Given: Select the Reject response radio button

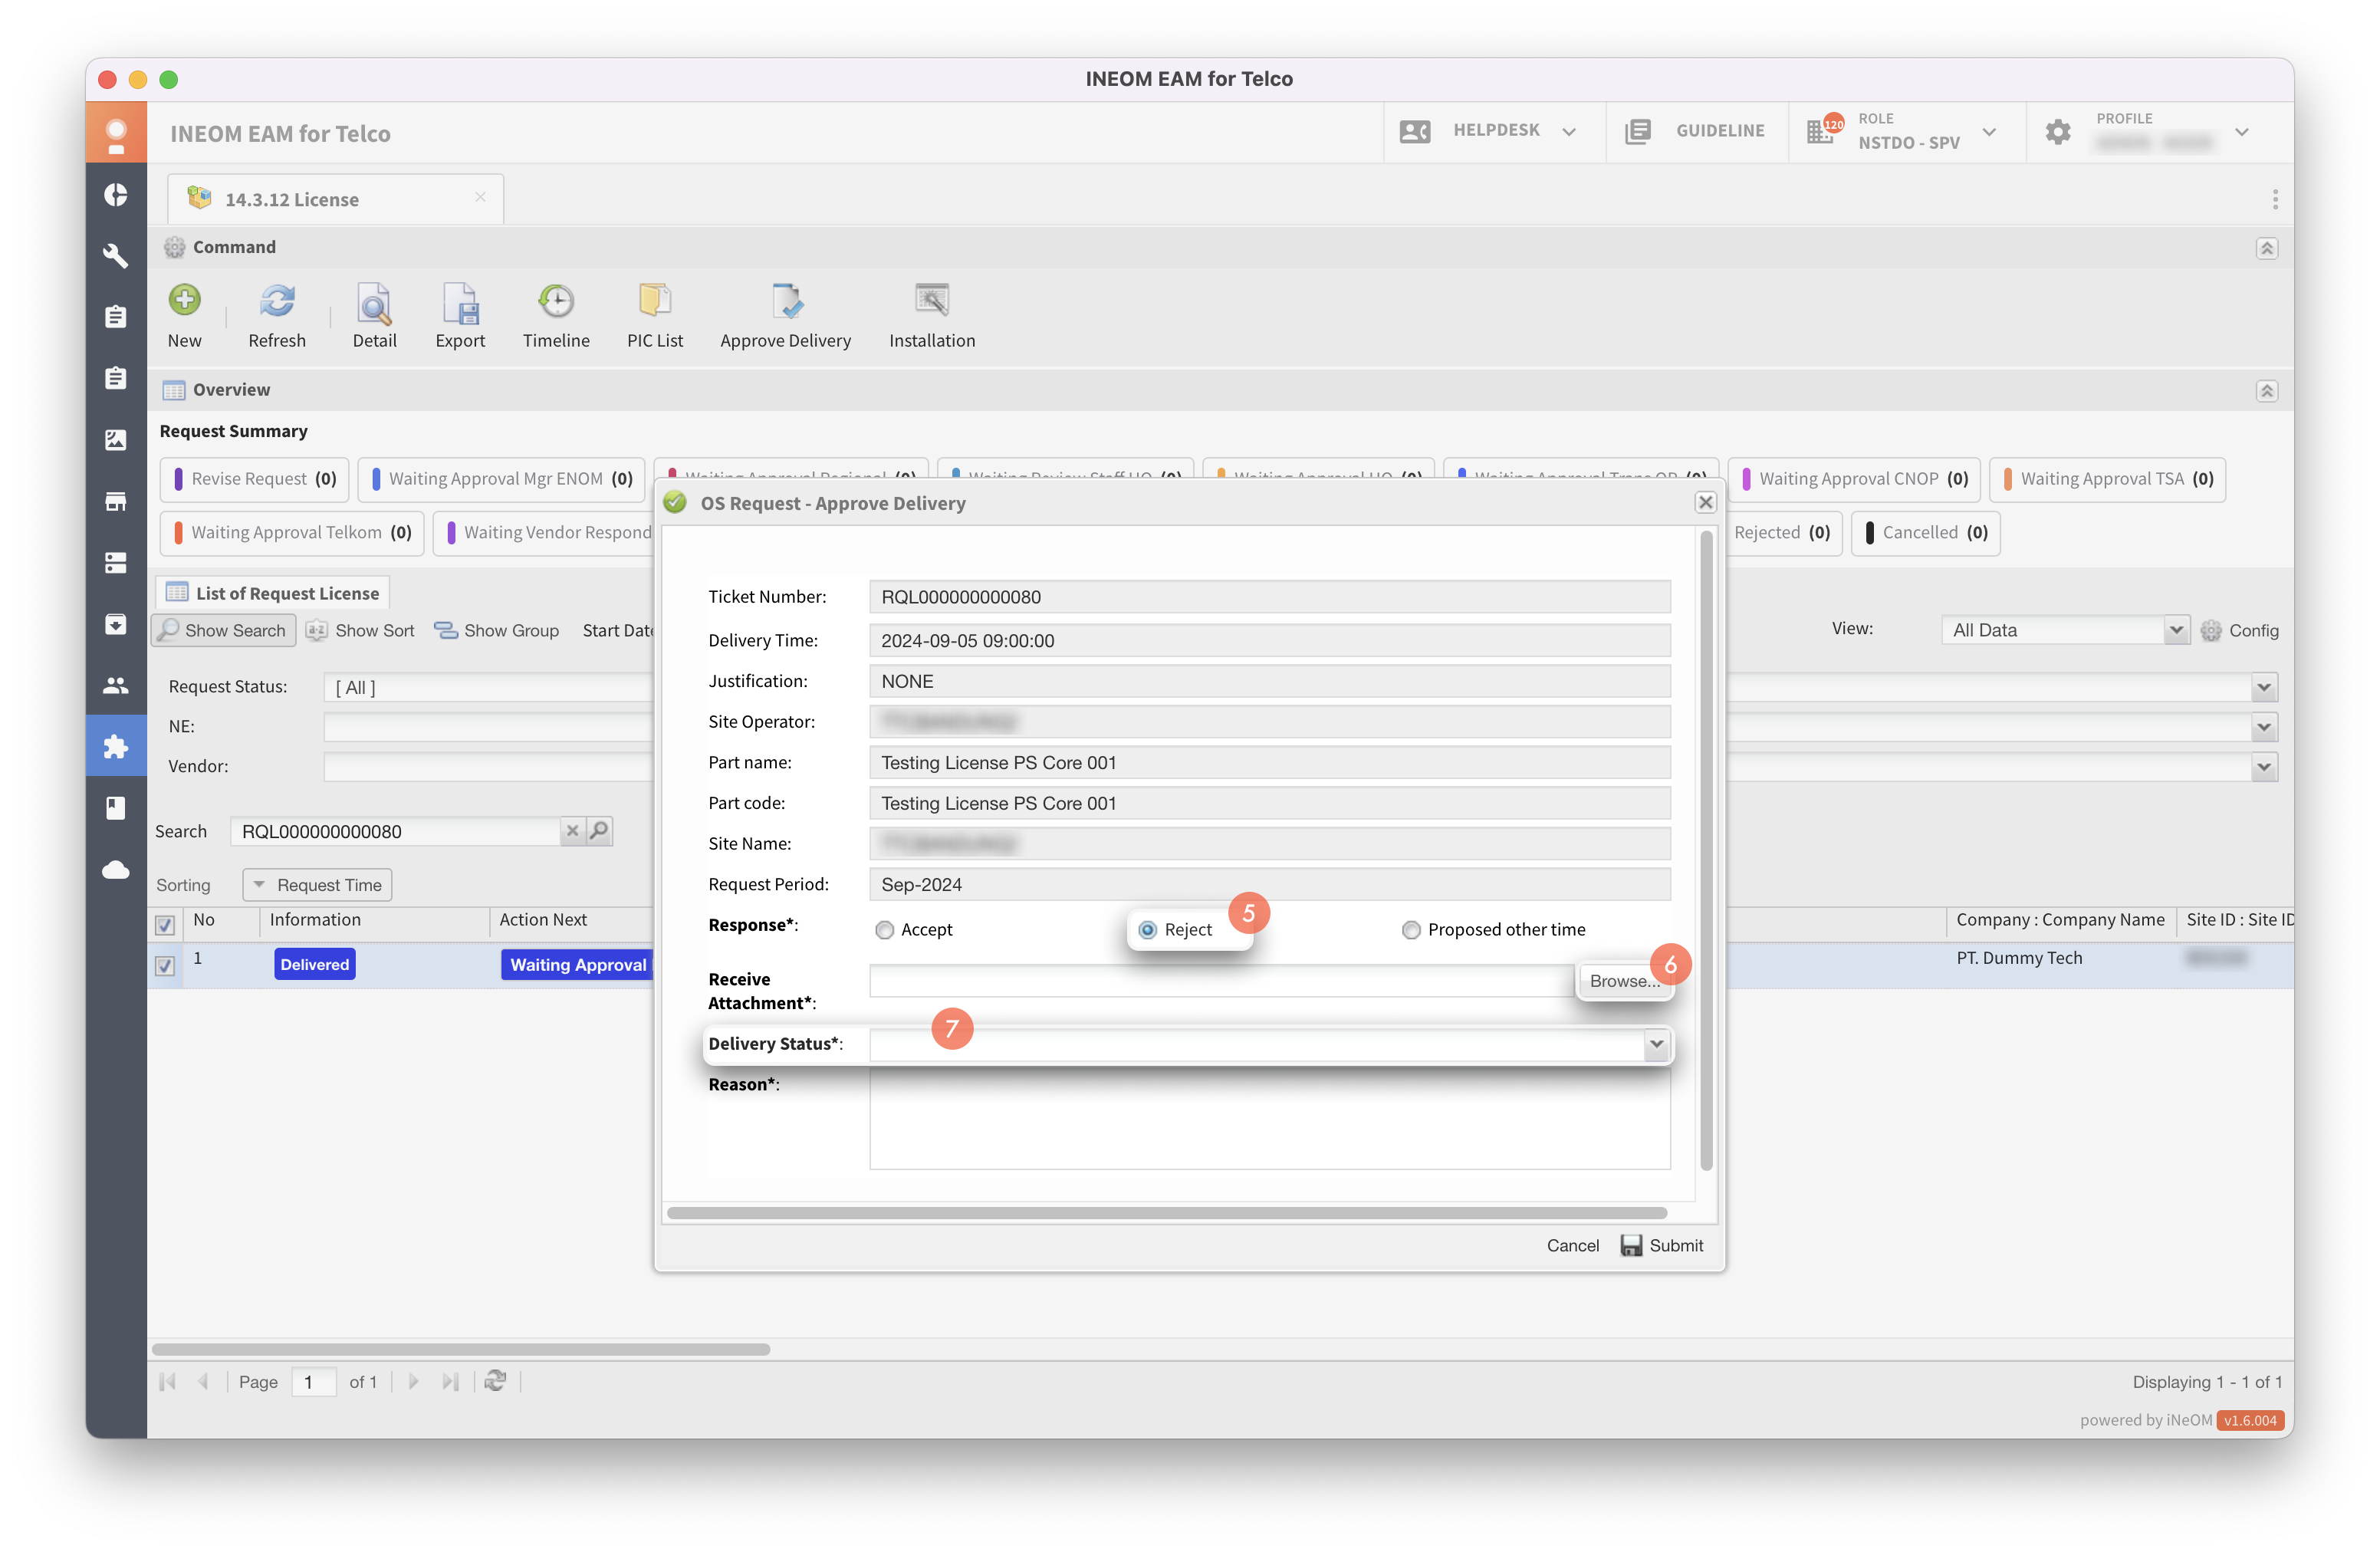Looking at the screenshot, I should click(x=1147, y=930).
